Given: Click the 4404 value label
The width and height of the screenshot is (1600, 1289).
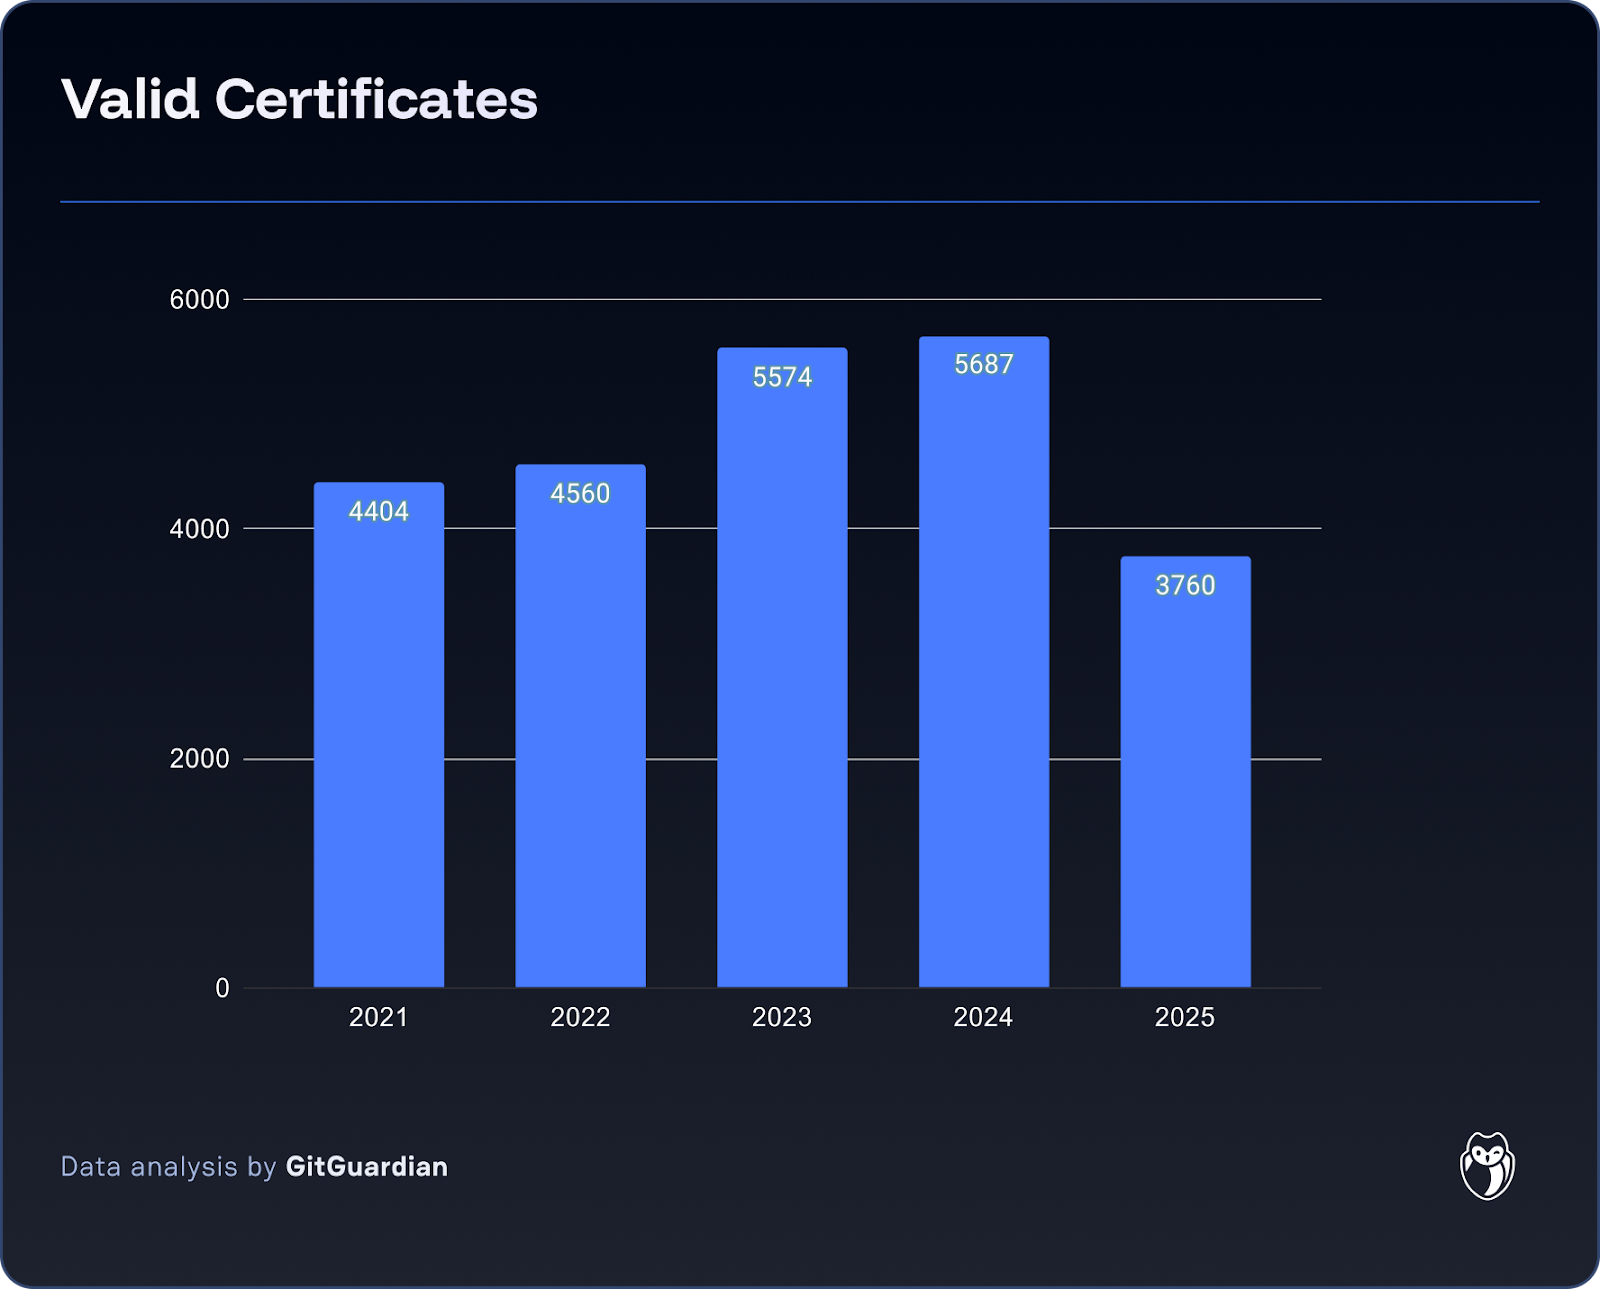Looking at the screenshot, I should point(379,511).
